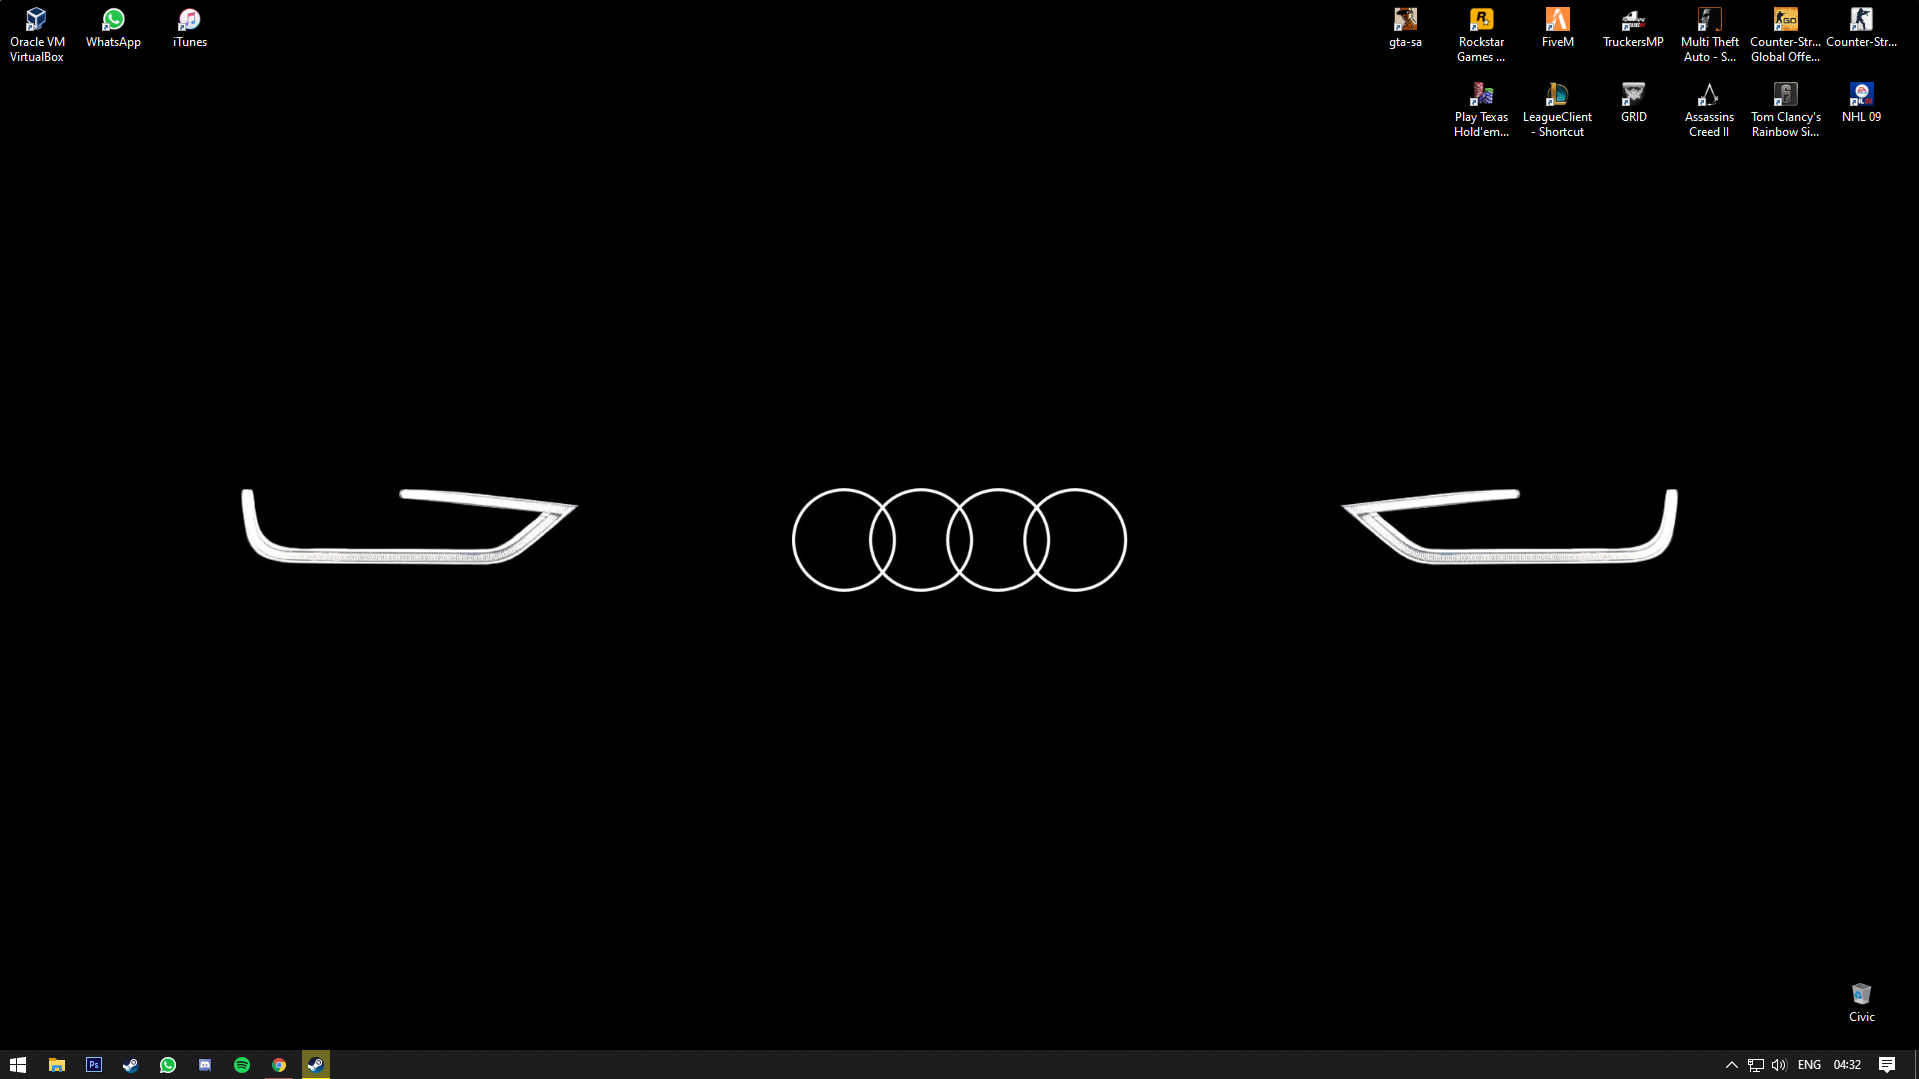Viewport: 1919px width, 1079px height.
Task: Select the LeagueClient Shortcut icon
Action: [x=1557, y=110]
